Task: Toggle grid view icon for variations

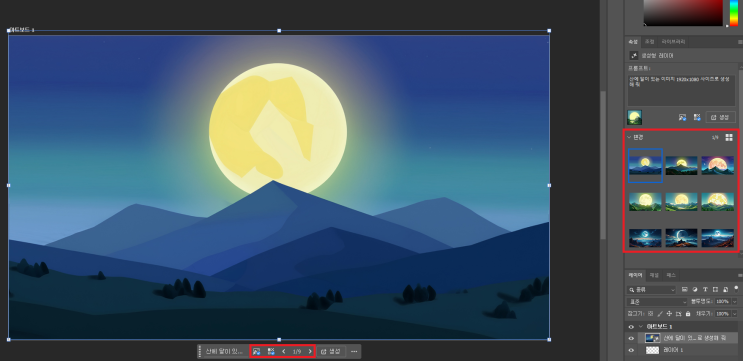Action: 729,137
